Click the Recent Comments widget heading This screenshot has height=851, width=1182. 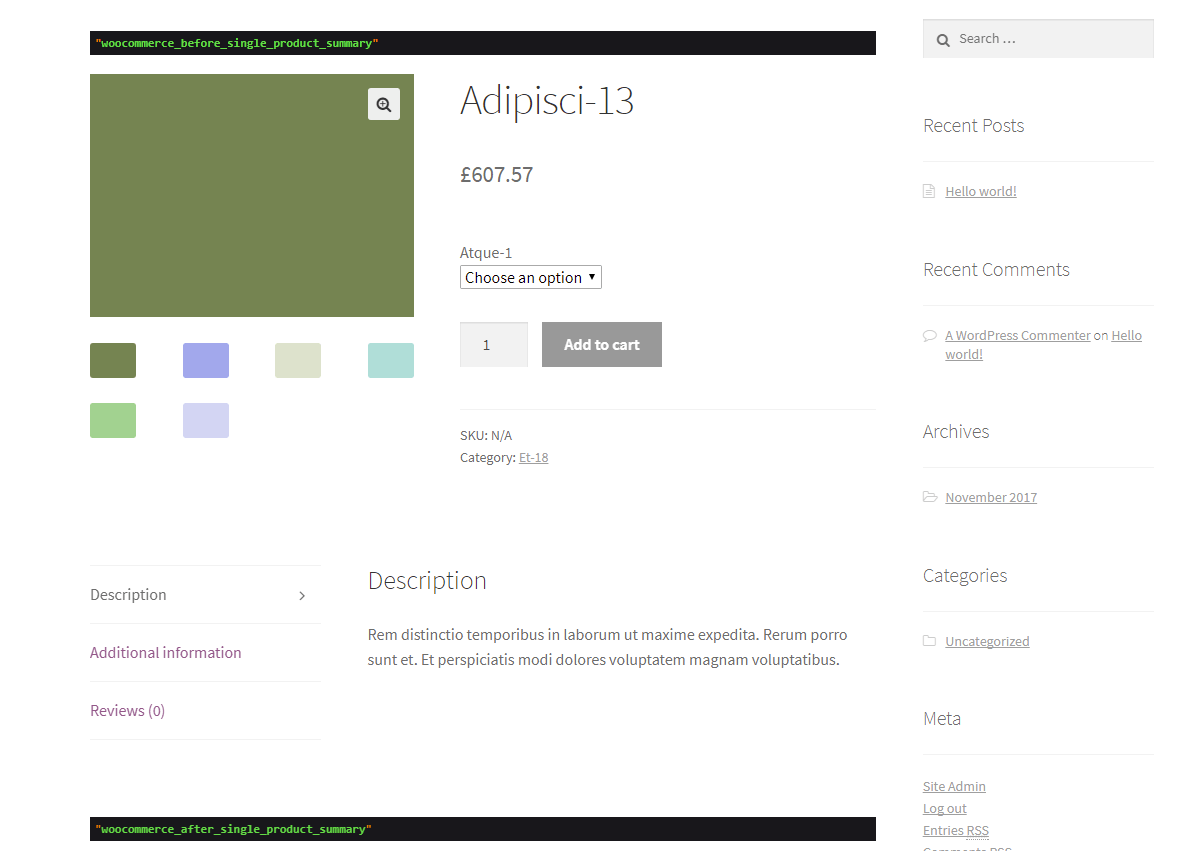tap(996, 270)
